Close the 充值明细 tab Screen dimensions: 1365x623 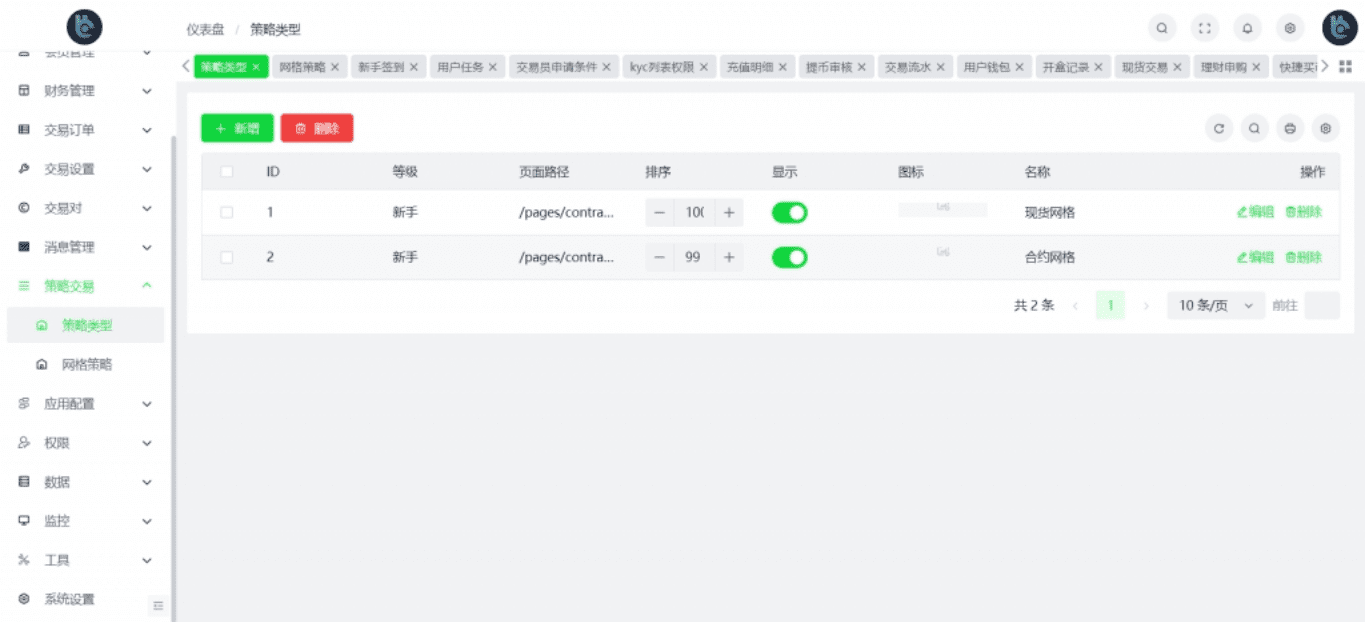(x=783, y=67)
